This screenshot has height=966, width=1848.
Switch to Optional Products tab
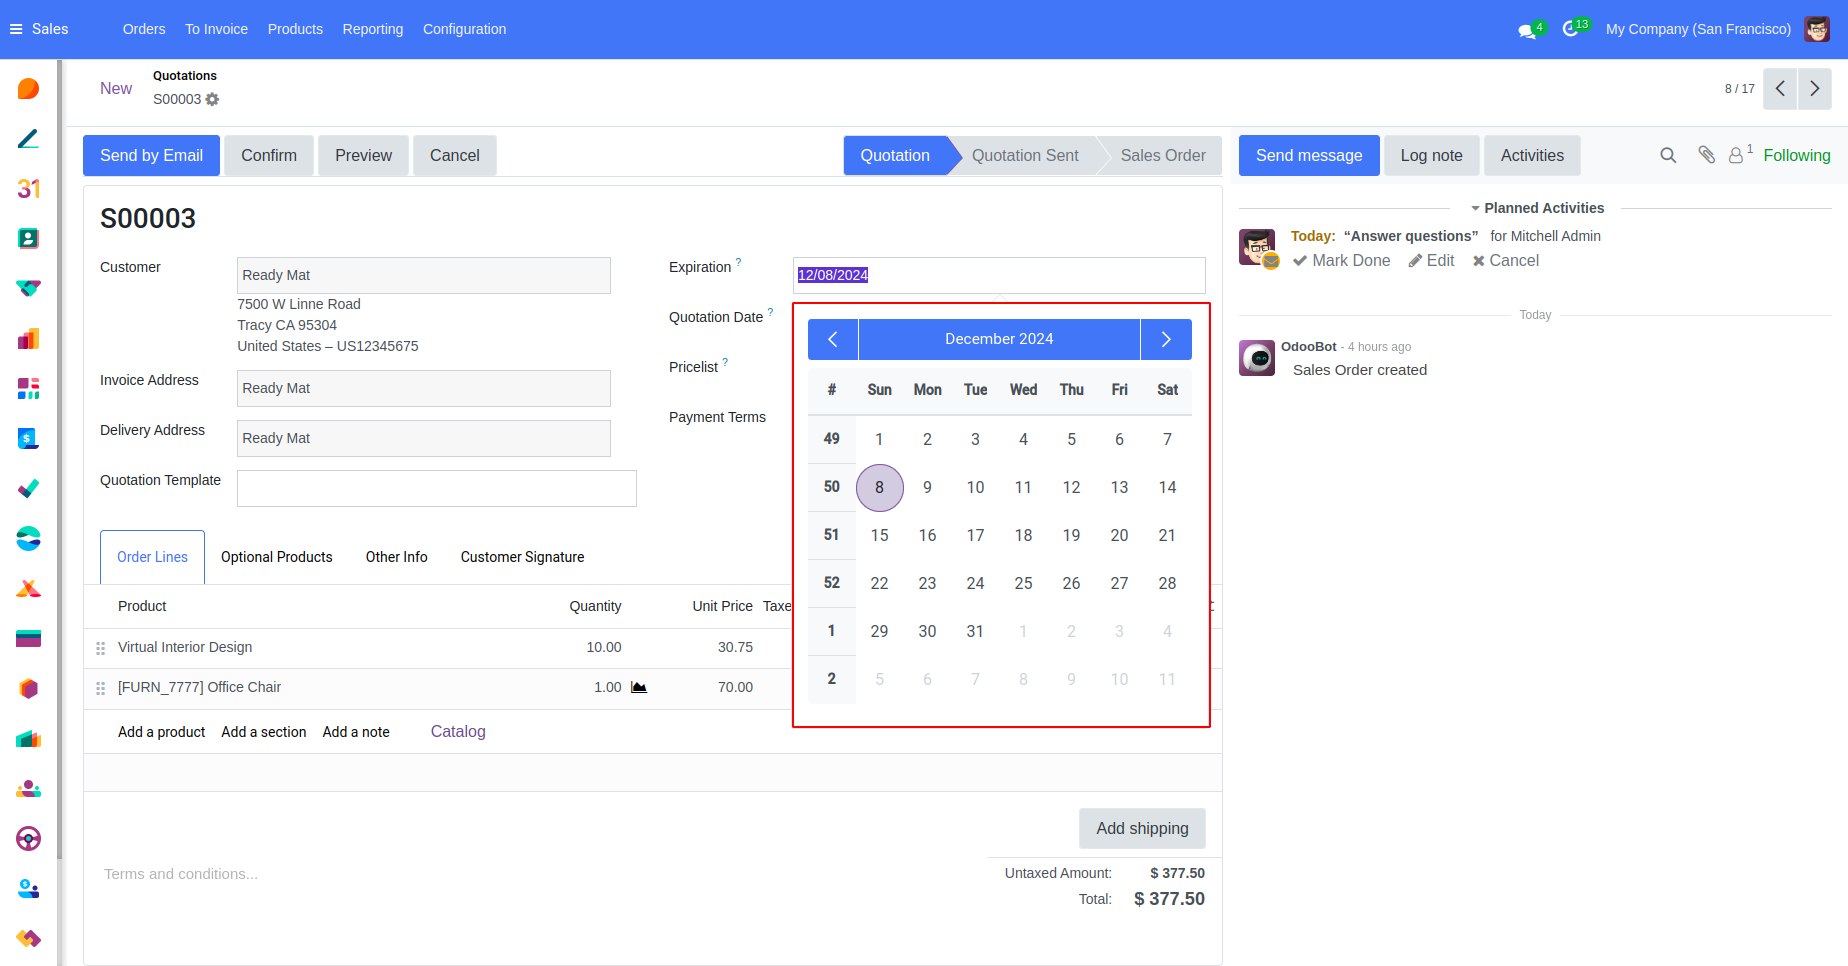(x=276, y=557)
